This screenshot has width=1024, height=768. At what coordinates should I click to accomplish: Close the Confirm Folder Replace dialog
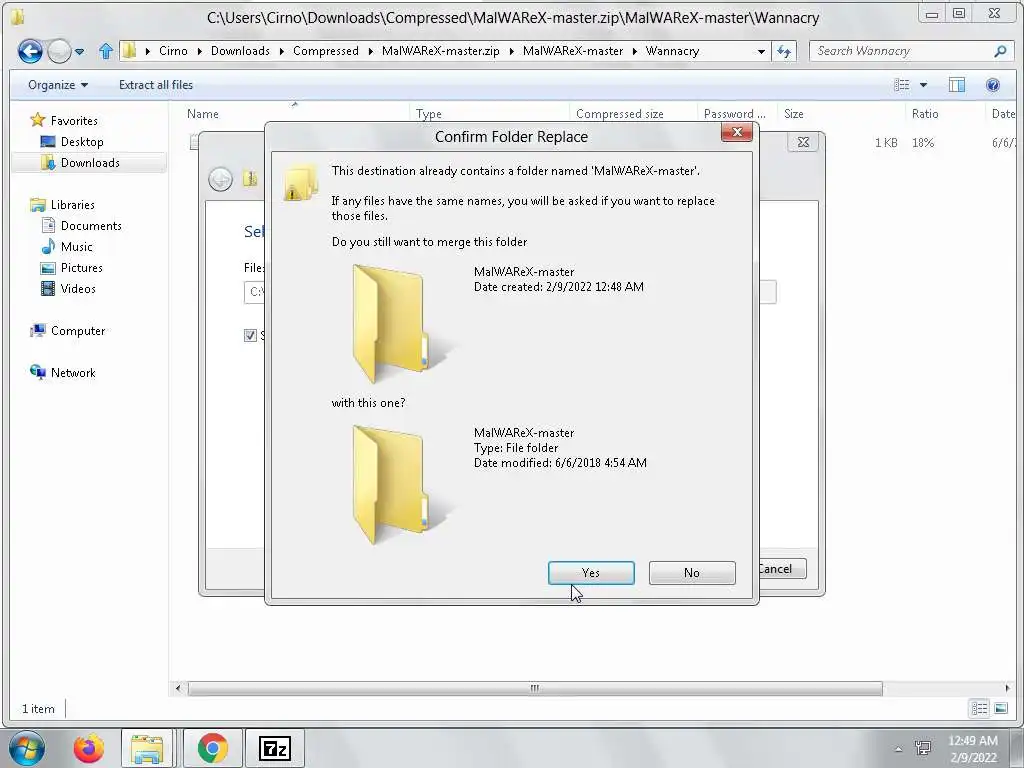point(737,132)
